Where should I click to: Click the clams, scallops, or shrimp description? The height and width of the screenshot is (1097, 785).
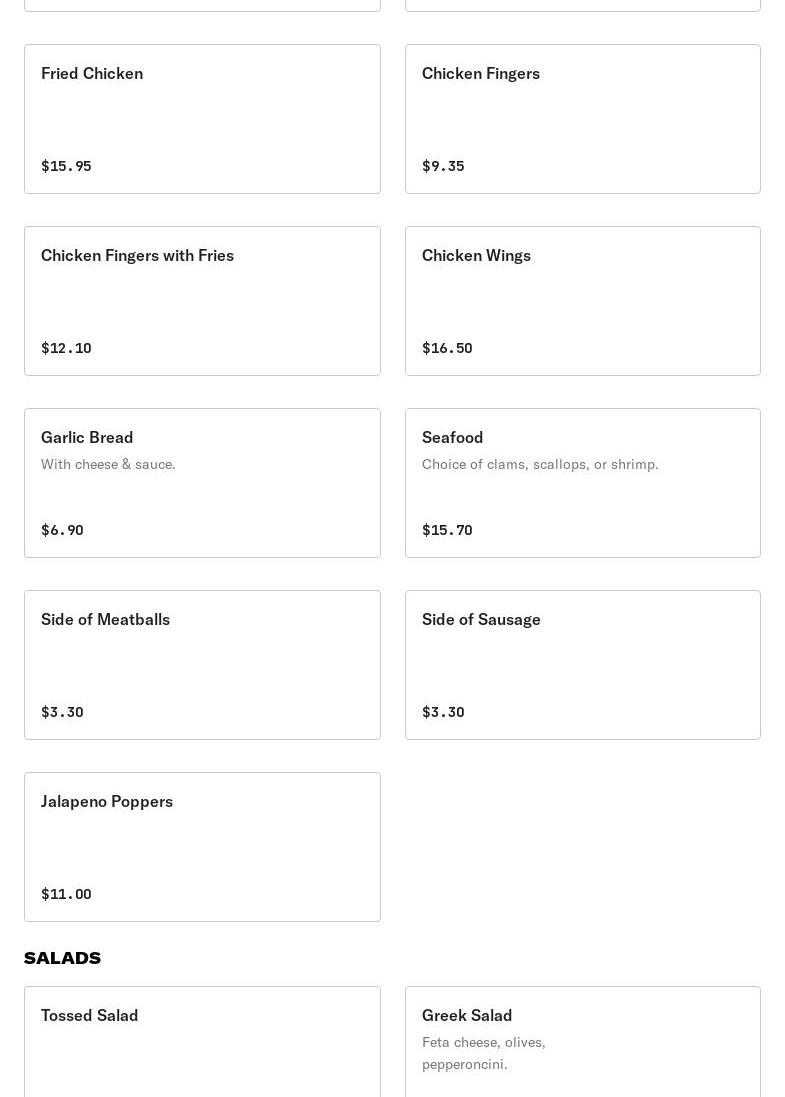tap(540, 464)
